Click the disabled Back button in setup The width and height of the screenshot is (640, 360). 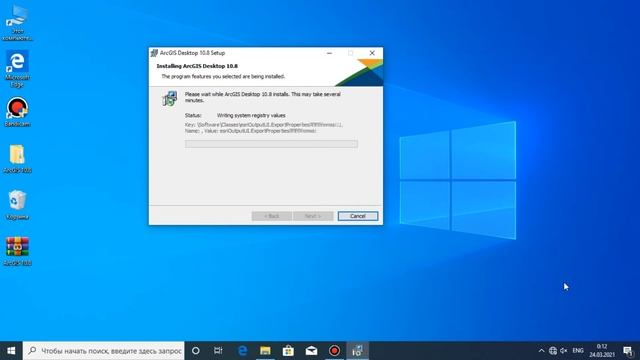(271, 216)
